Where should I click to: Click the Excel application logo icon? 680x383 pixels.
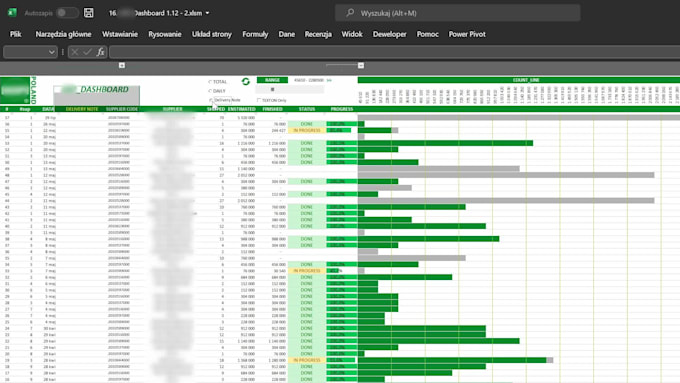pyautogui.click(x=12, y=13)
